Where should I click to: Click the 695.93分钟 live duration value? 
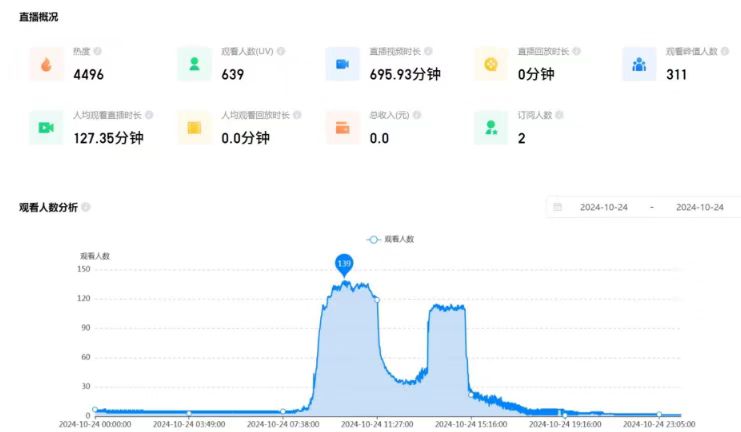(x=404, y=74)
